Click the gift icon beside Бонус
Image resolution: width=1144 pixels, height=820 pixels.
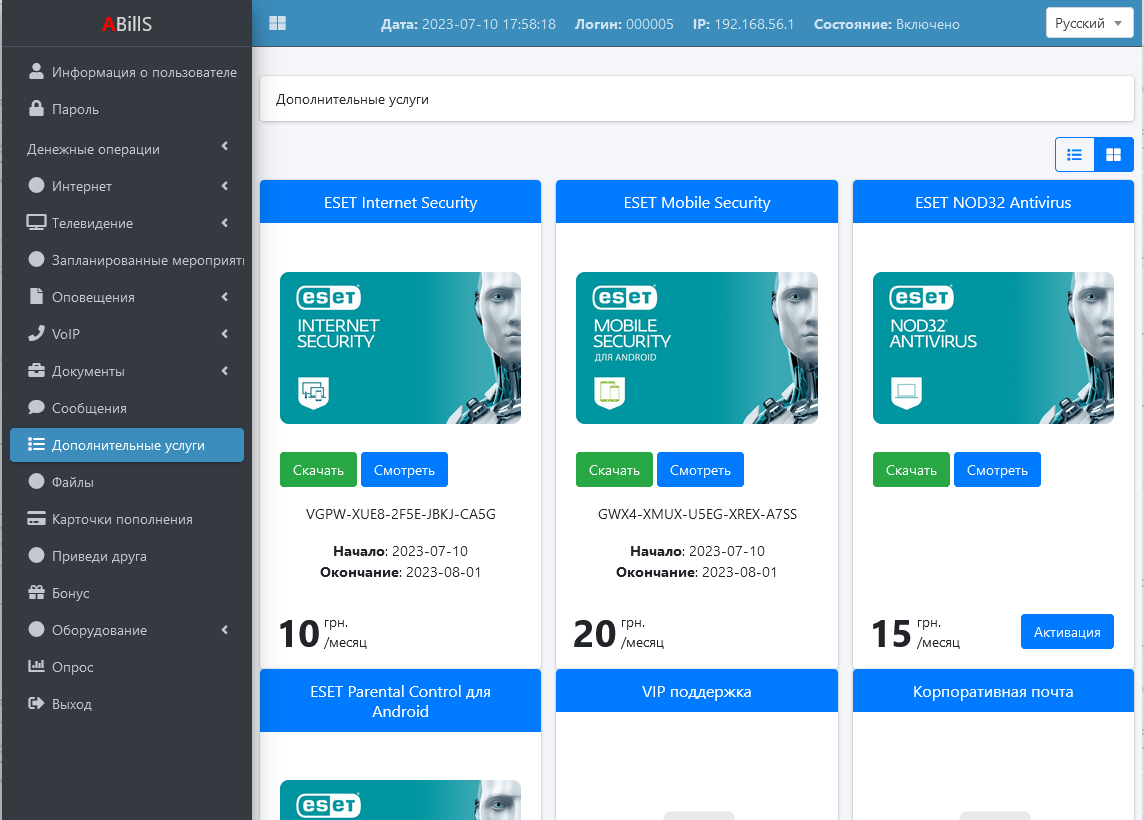(36, 592)
